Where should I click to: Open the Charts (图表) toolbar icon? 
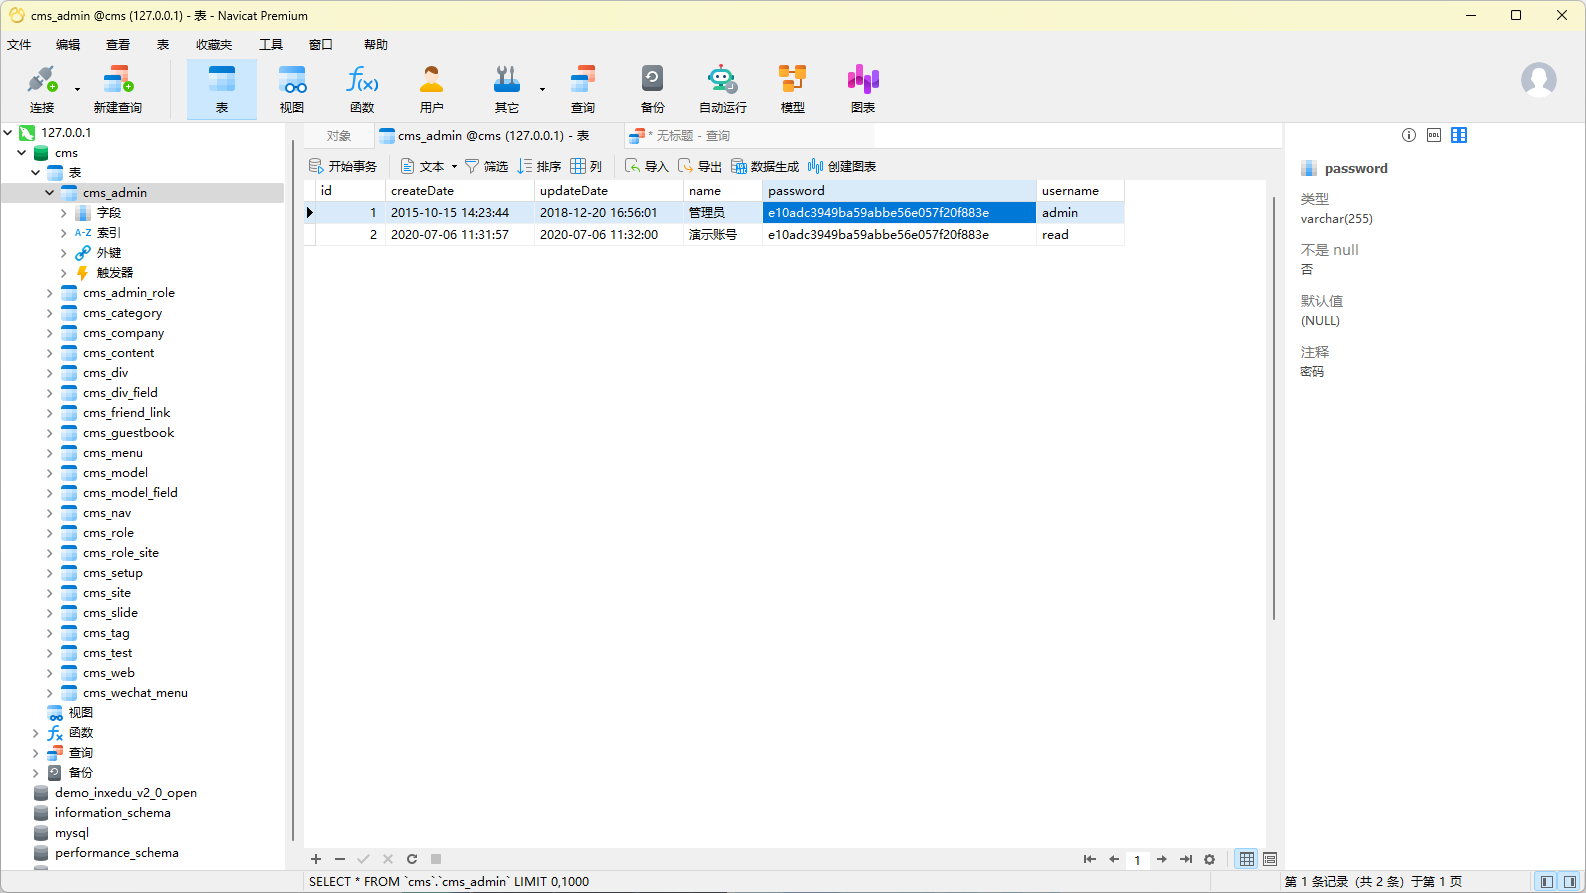click(x=863, y=89)
